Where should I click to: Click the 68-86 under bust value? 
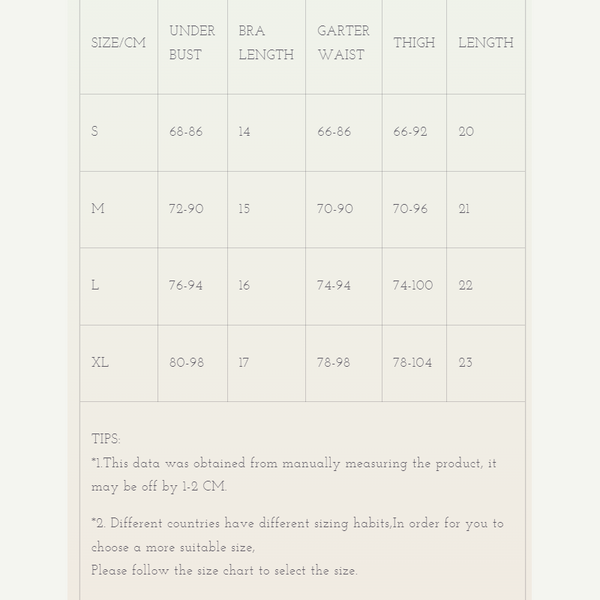(x=186, y=132)
